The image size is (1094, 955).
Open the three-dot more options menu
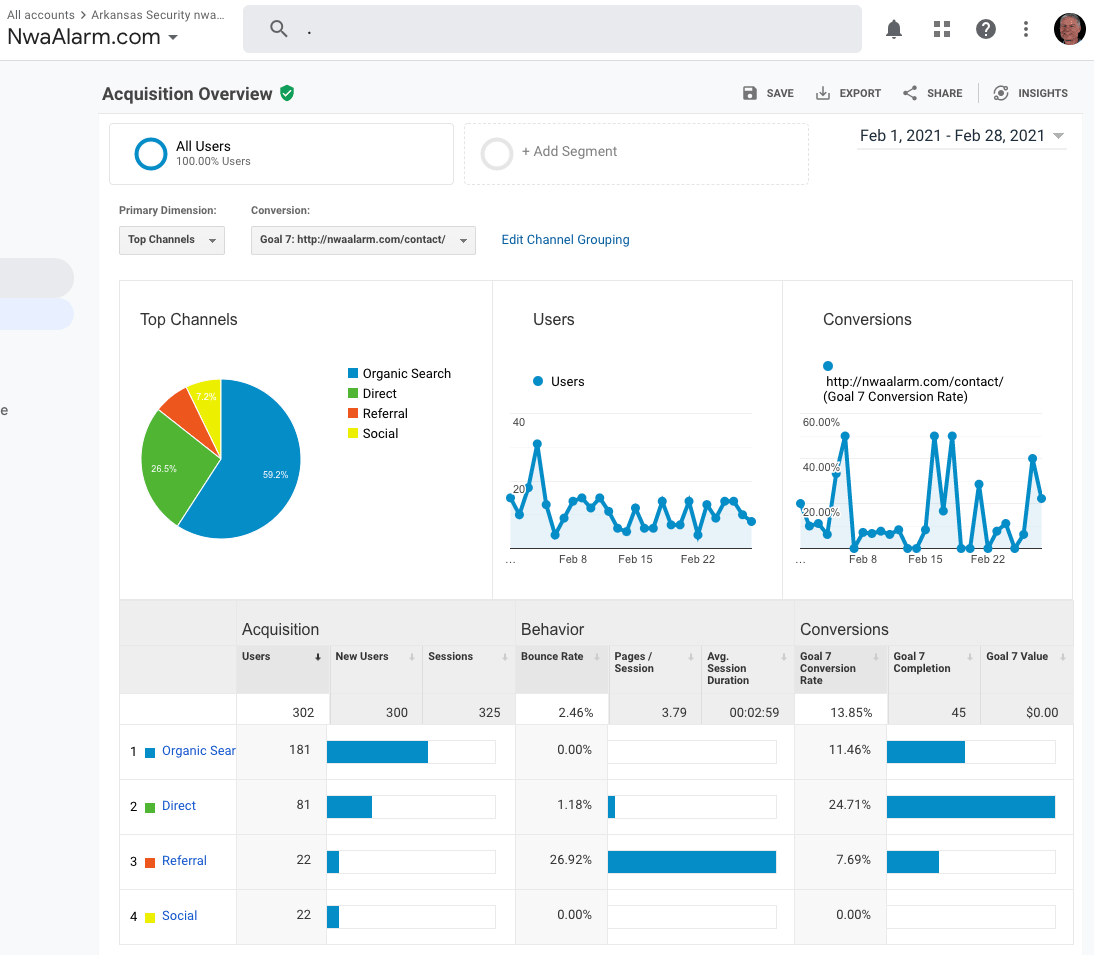point(1026,30)
